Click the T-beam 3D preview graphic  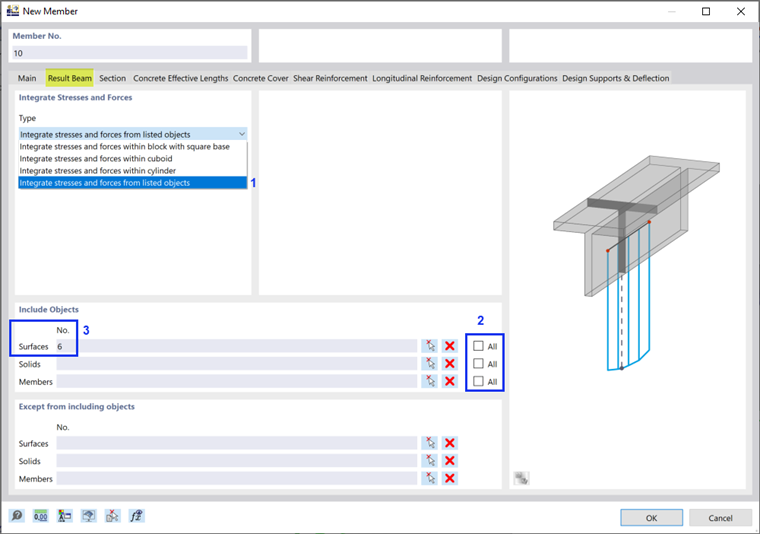coord(636,262)
